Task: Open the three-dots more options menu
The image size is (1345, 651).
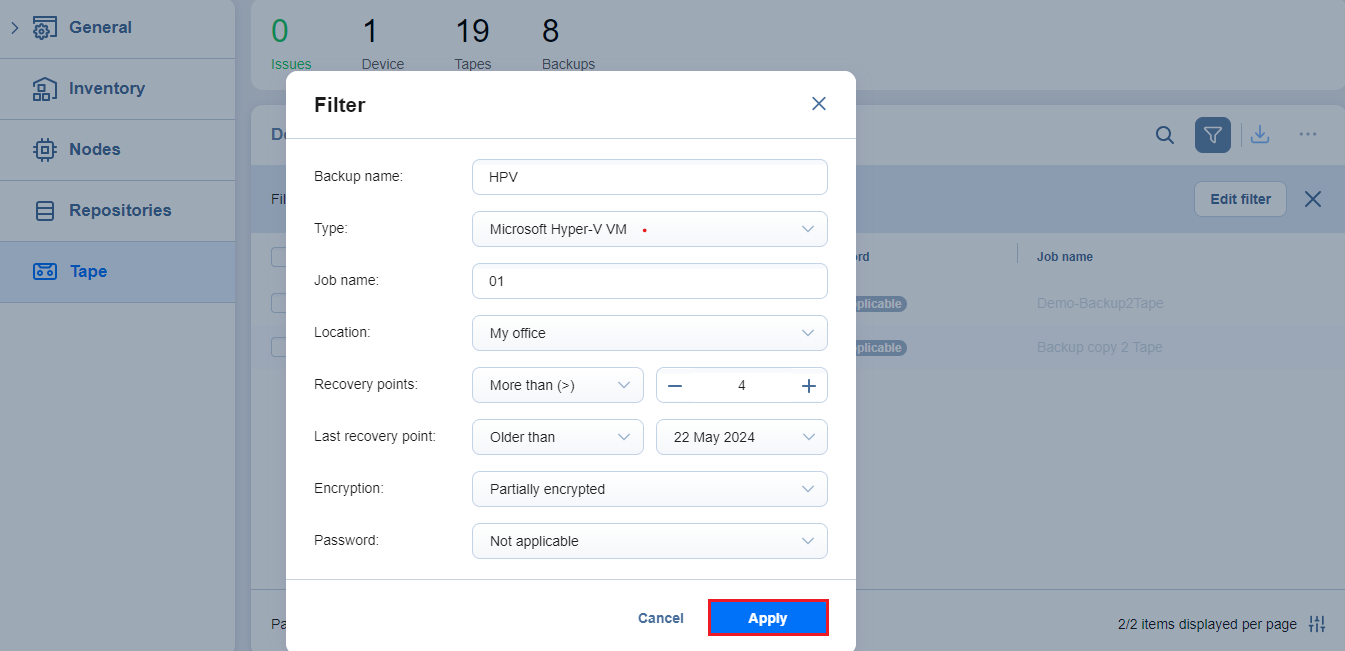Action: pos(1307,135)
